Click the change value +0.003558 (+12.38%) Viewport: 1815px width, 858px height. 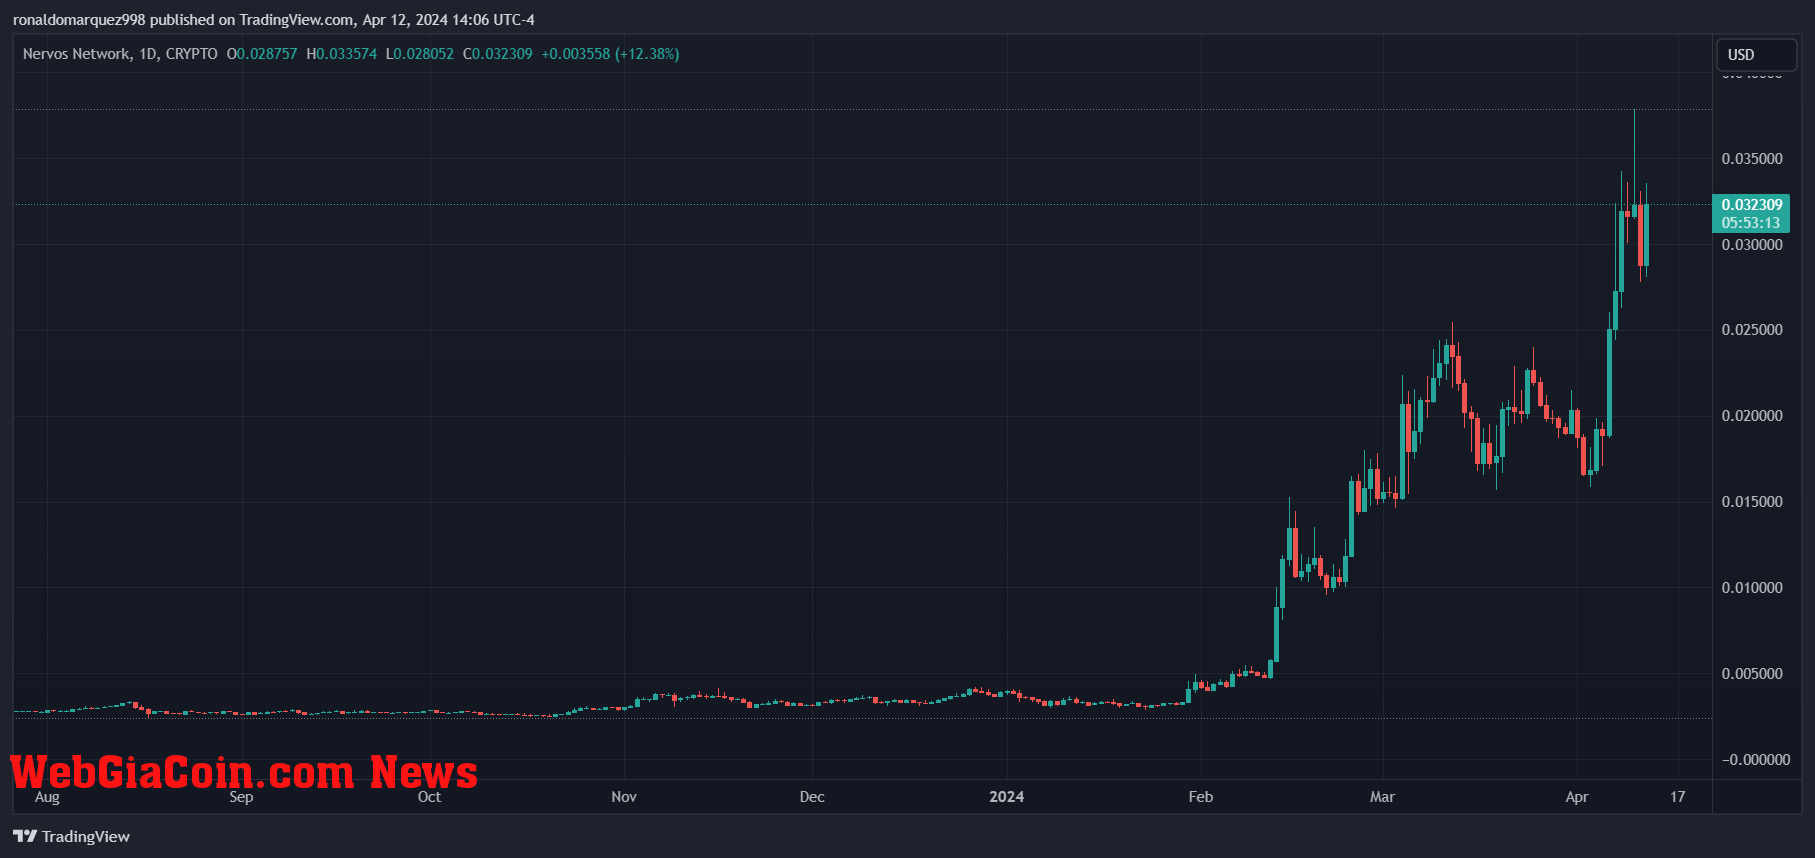pos(610,54)
